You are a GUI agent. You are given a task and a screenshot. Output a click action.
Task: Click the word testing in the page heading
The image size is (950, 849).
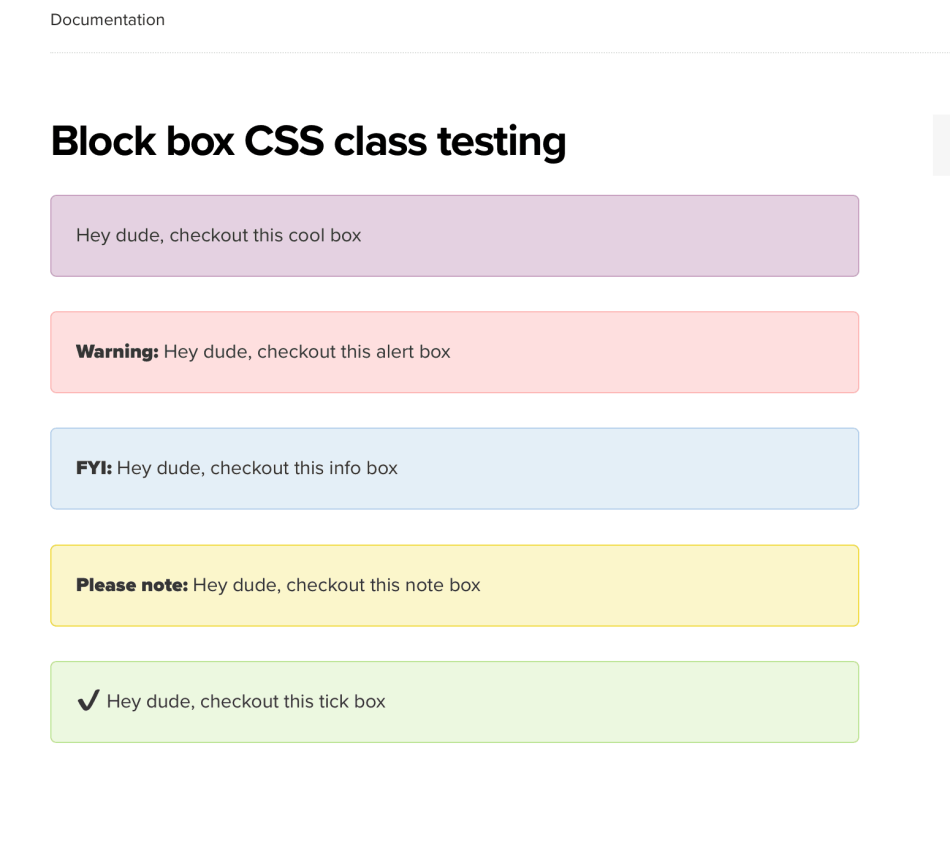501,141
